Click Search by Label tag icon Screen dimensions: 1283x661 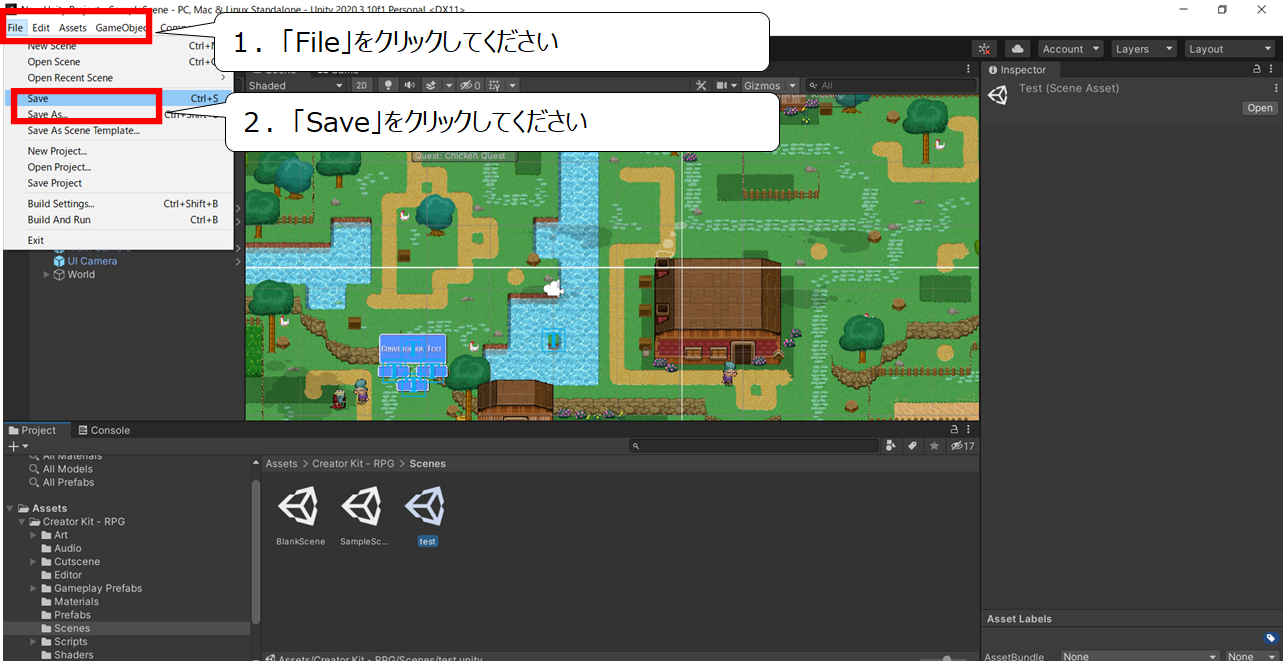[x=913, y=446]
